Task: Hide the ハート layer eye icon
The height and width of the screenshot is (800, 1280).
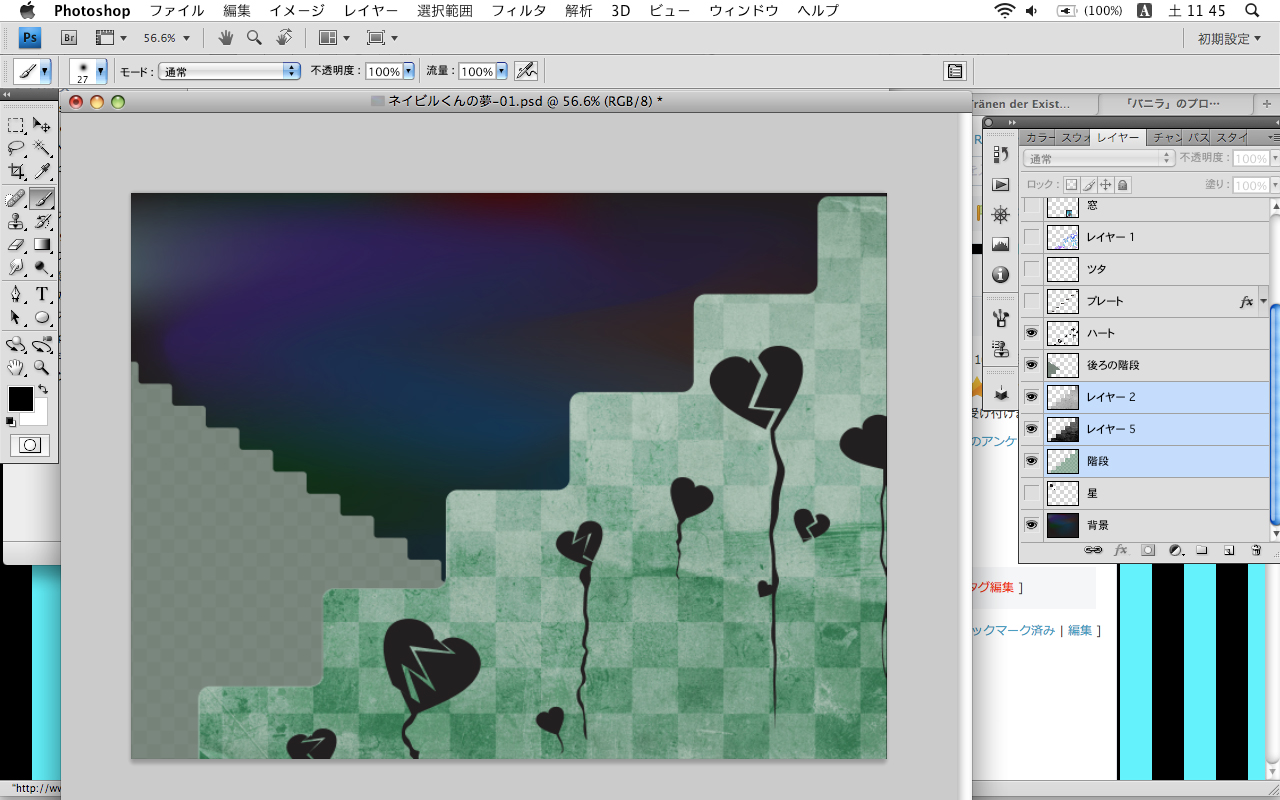Action: (x=1031, y=333)
